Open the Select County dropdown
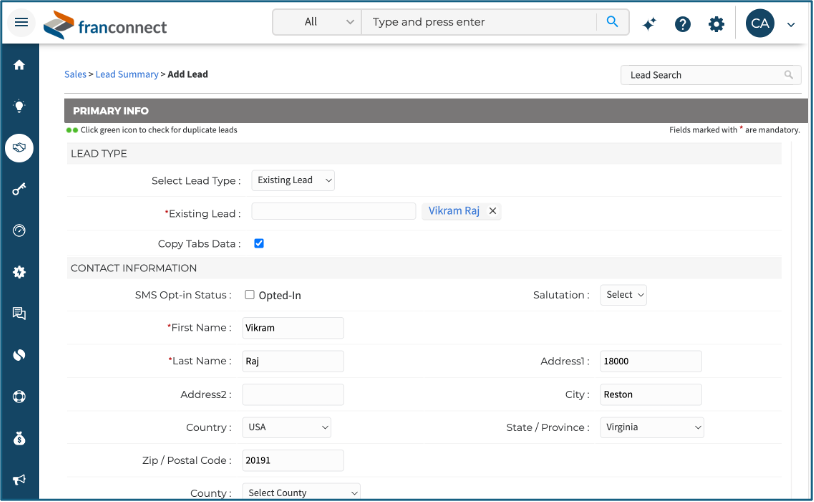The height and width of the screenshot is (502, 814). pos(301,493)
